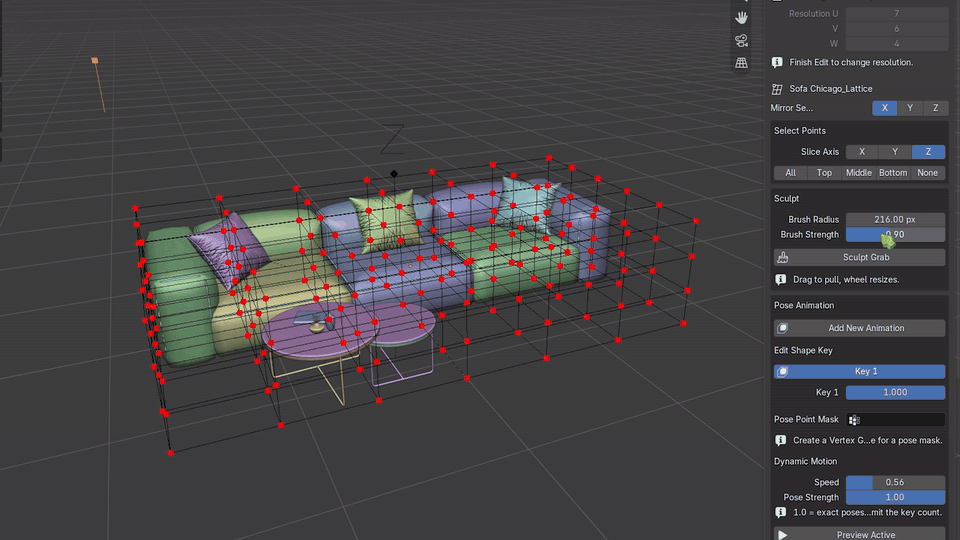The width and height of the screenshot is (960, 540).
Task: Click 'Dynamic Motion' label
Action: 805,462
